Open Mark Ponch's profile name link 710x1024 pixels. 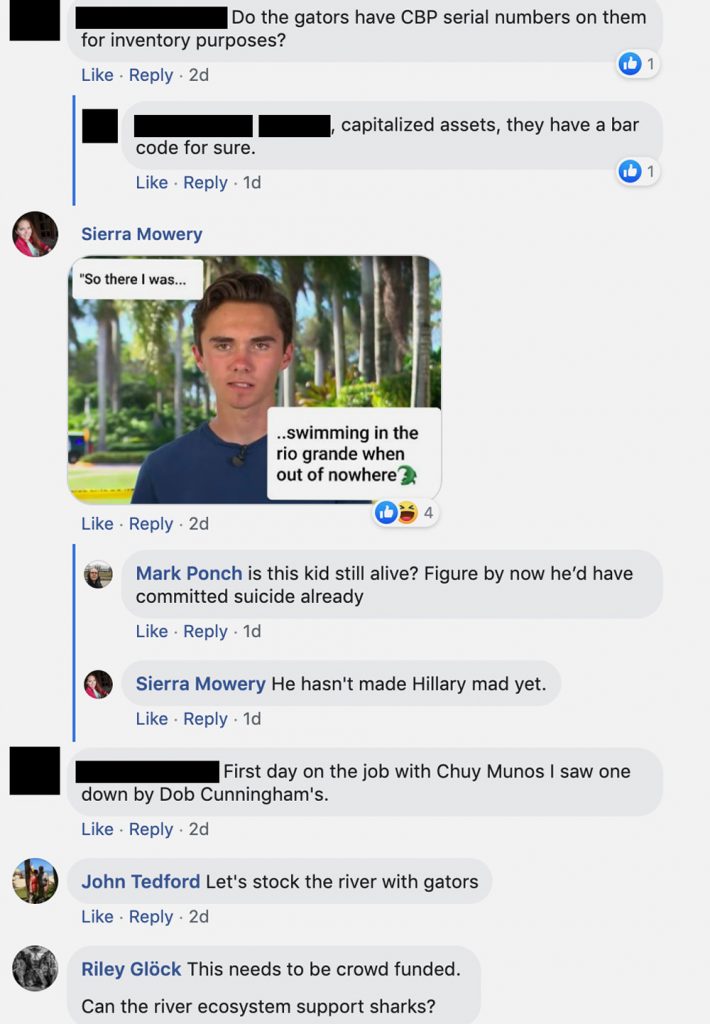coord(189,573)
